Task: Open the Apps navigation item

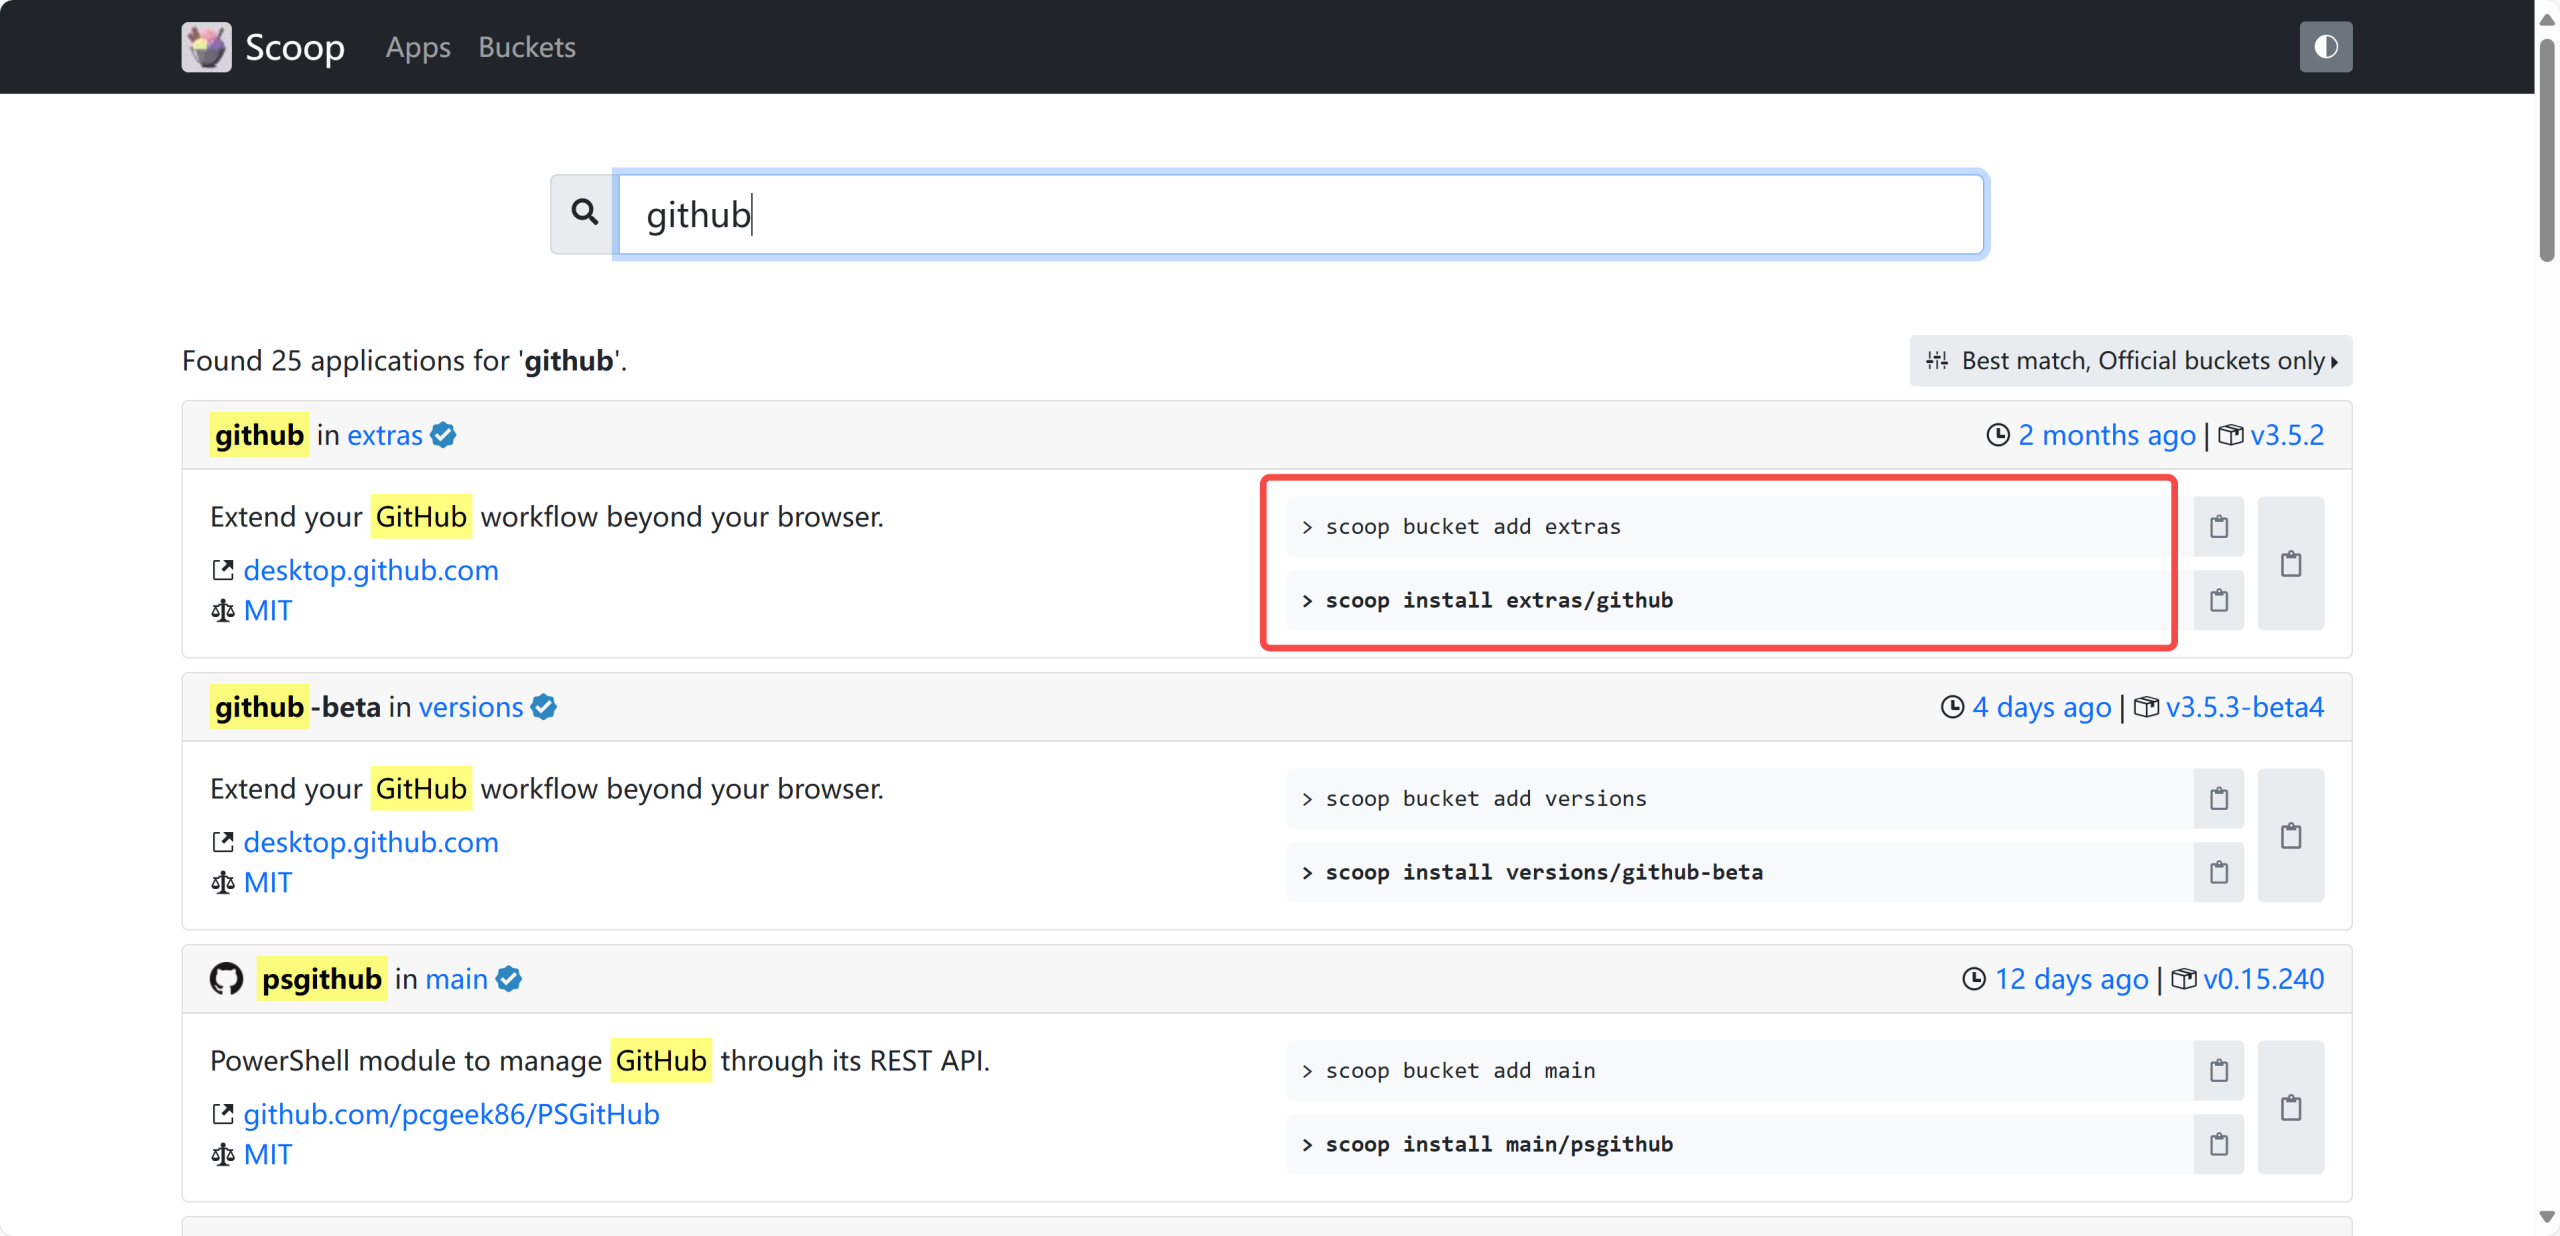Action: click(418, 47)
